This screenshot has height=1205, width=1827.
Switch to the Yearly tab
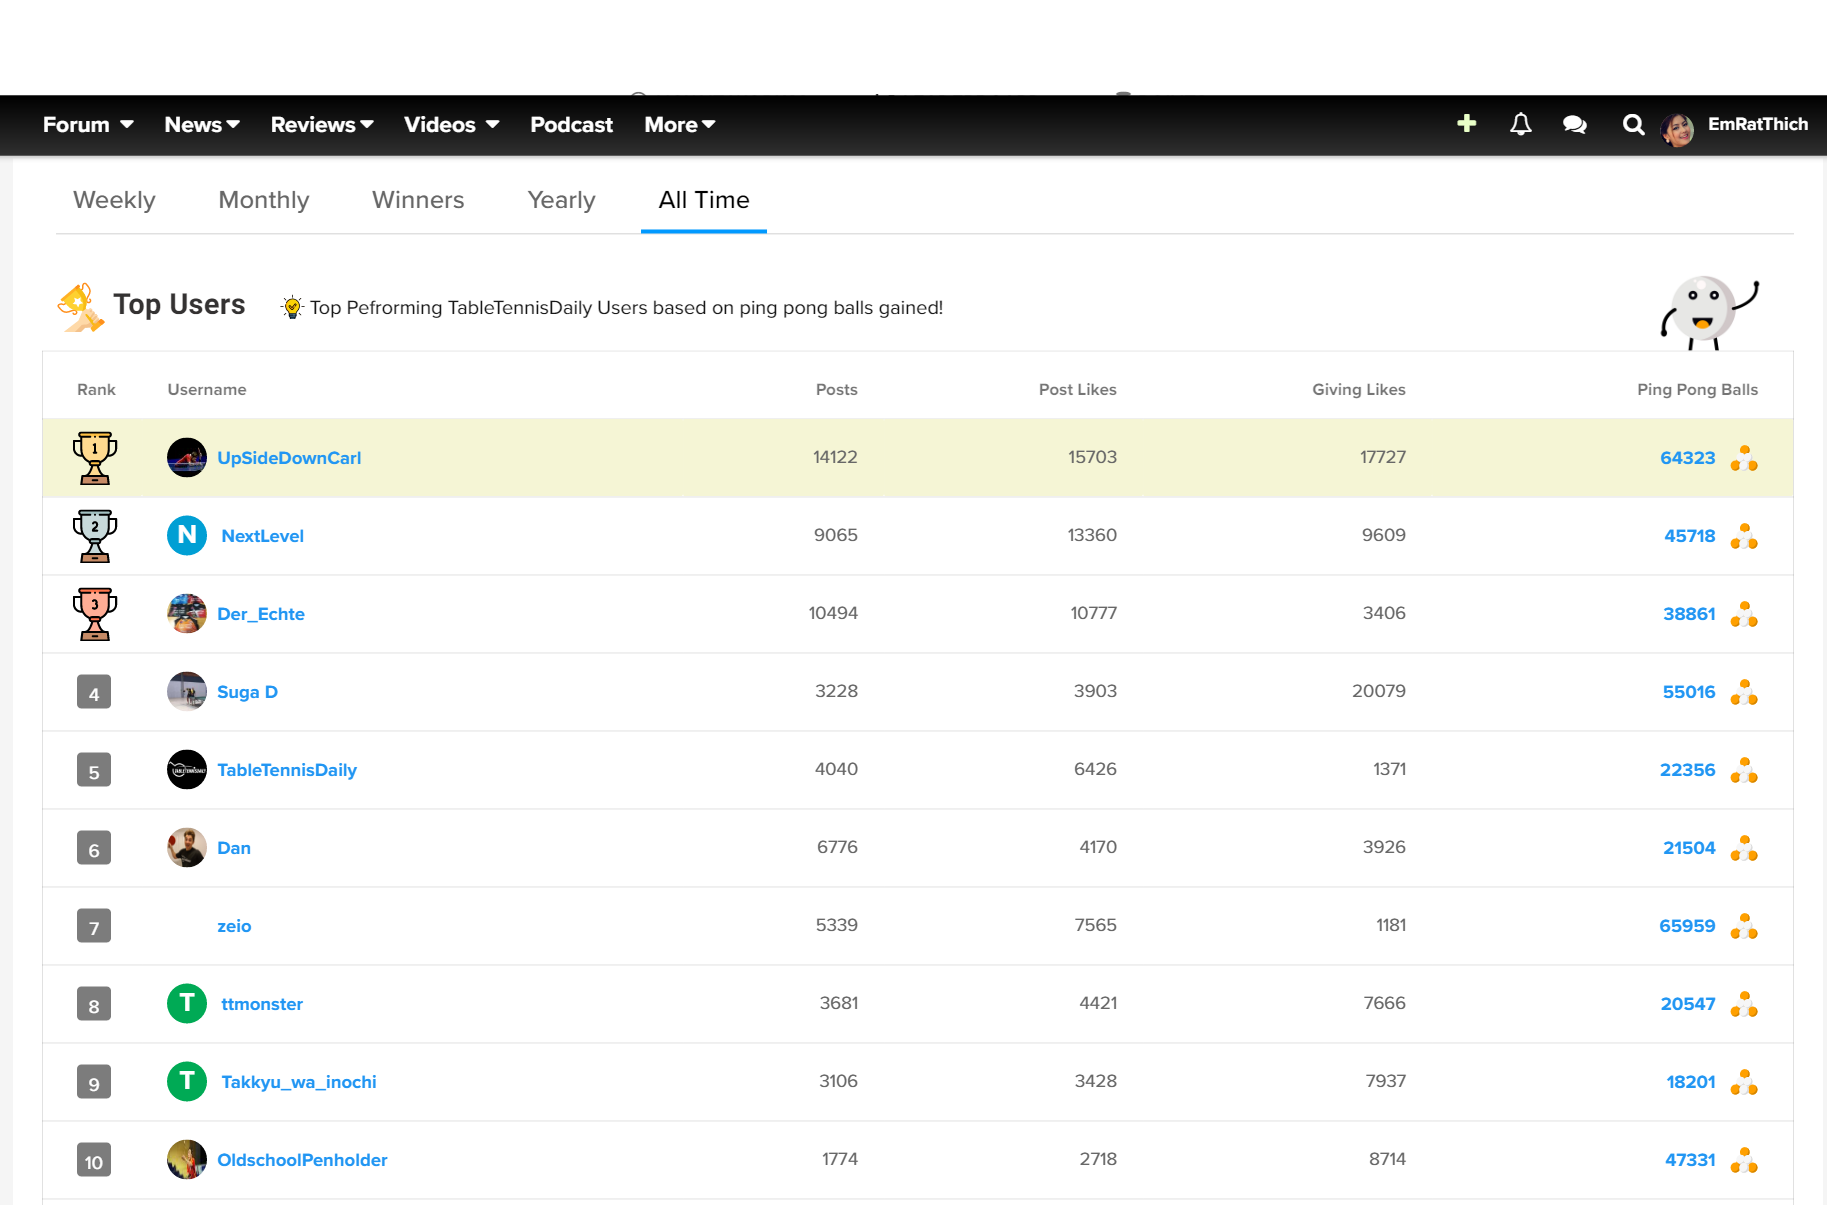click(561, 200)
